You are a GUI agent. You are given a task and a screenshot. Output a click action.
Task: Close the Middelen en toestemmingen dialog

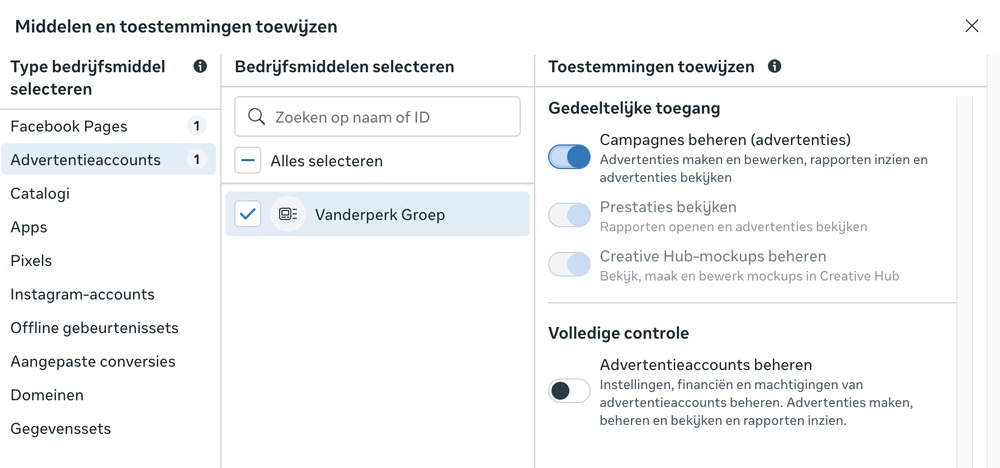(x=971, y=26)
